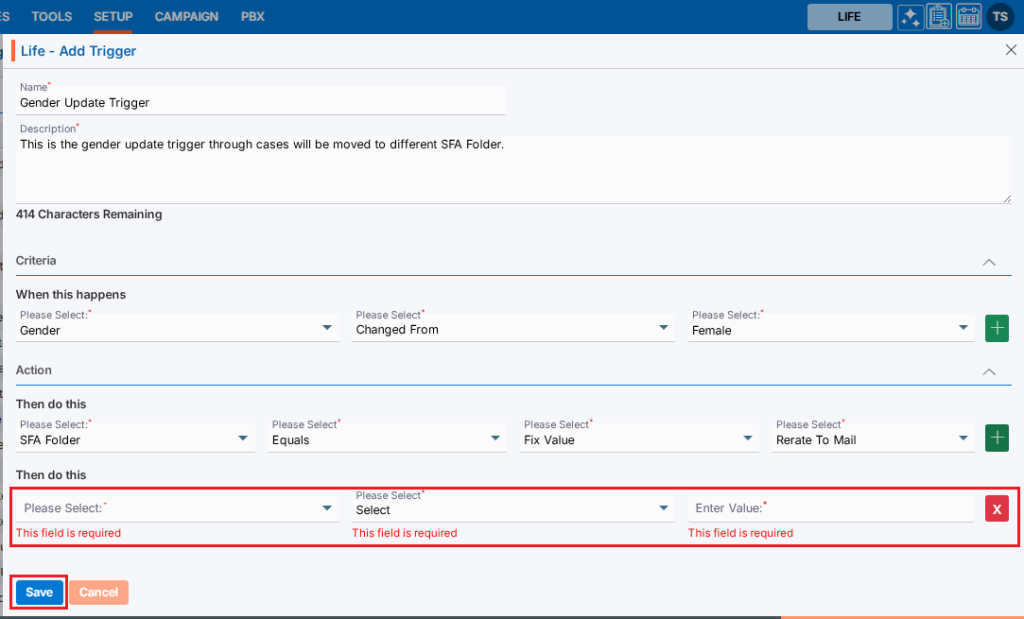This screenshot has width=1024, height=619.
Task: Remove the empty action row with red X
Action: (997, 508)
